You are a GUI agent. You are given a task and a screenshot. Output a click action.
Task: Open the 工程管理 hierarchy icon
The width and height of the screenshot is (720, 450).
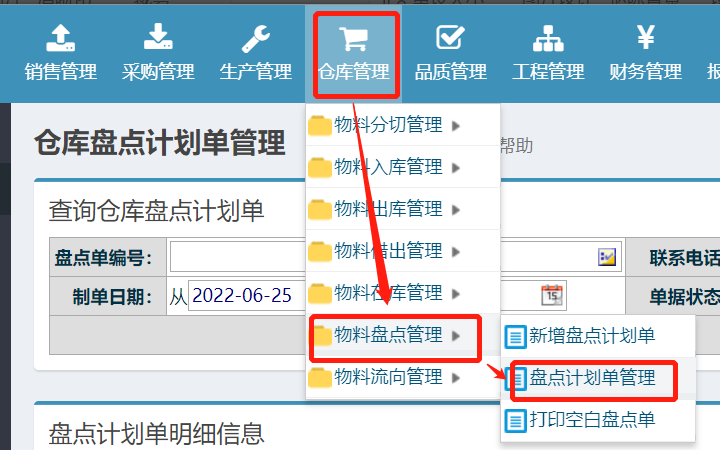pos(548,38)
